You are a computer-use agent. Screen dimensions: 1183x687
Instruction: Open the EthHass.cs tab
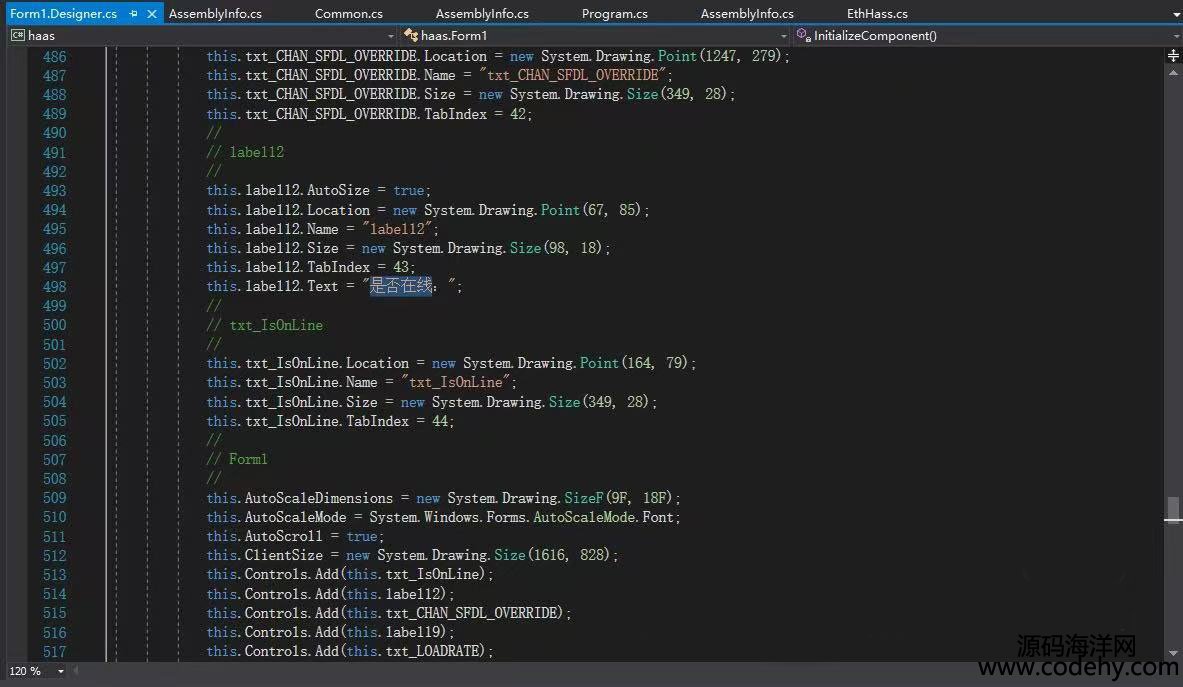coord(877,14)
